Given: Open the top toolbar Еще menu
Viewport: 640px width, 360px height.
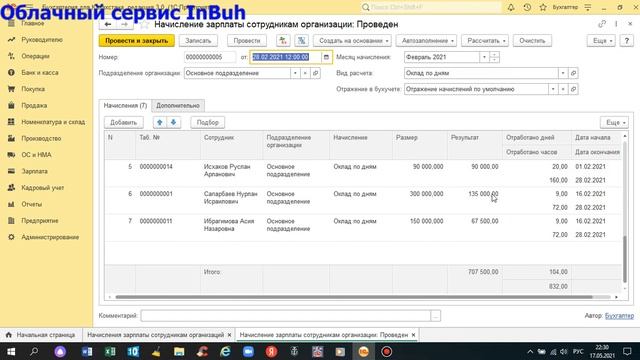Looking at the screenshot, I should (601, 40).
